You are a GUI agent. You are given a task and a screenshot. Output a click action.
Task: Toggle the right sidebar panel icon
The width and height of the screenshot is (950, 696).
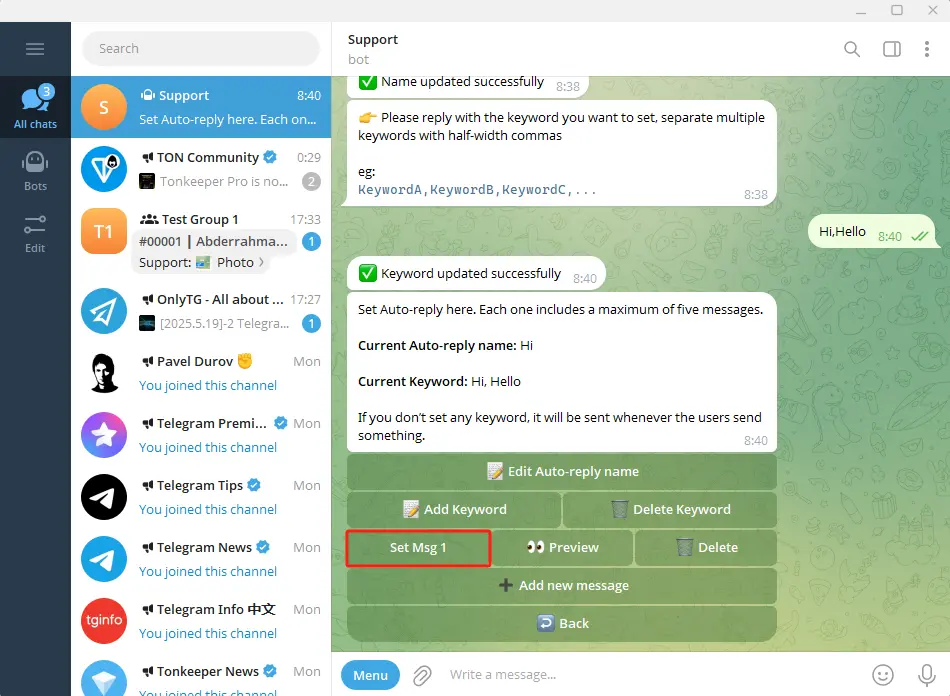[891, 49]
